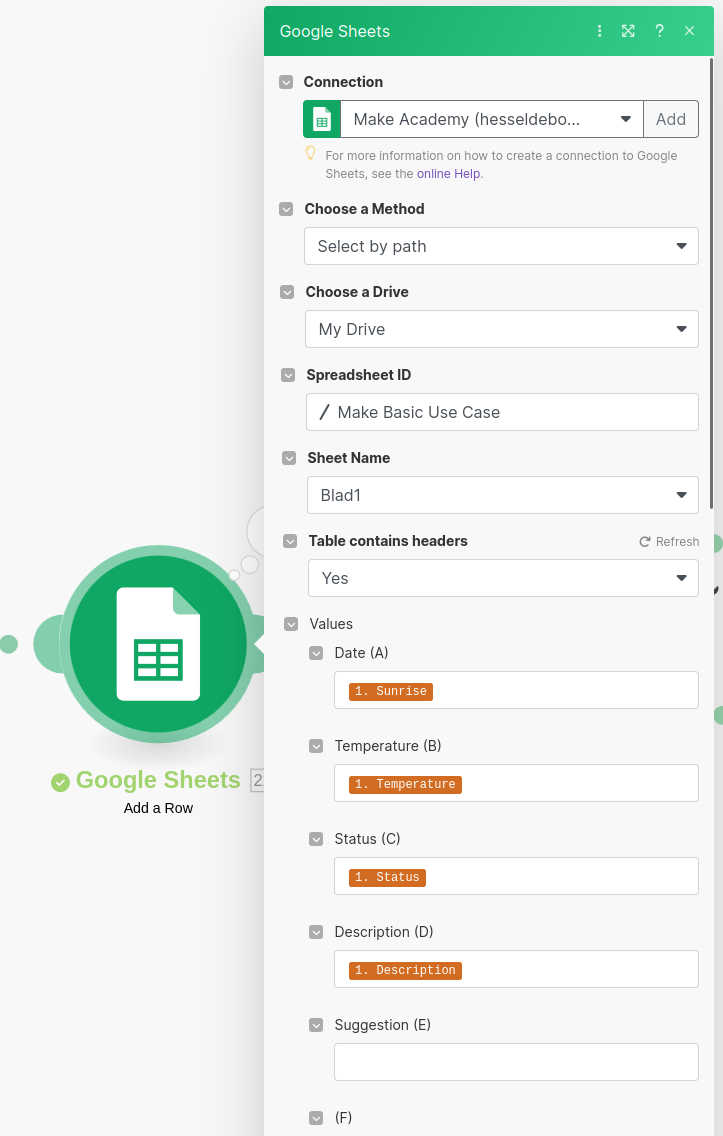Open the Table contains headers Yes dropdown
The image size is (723, 1136).
coord(503,578)
